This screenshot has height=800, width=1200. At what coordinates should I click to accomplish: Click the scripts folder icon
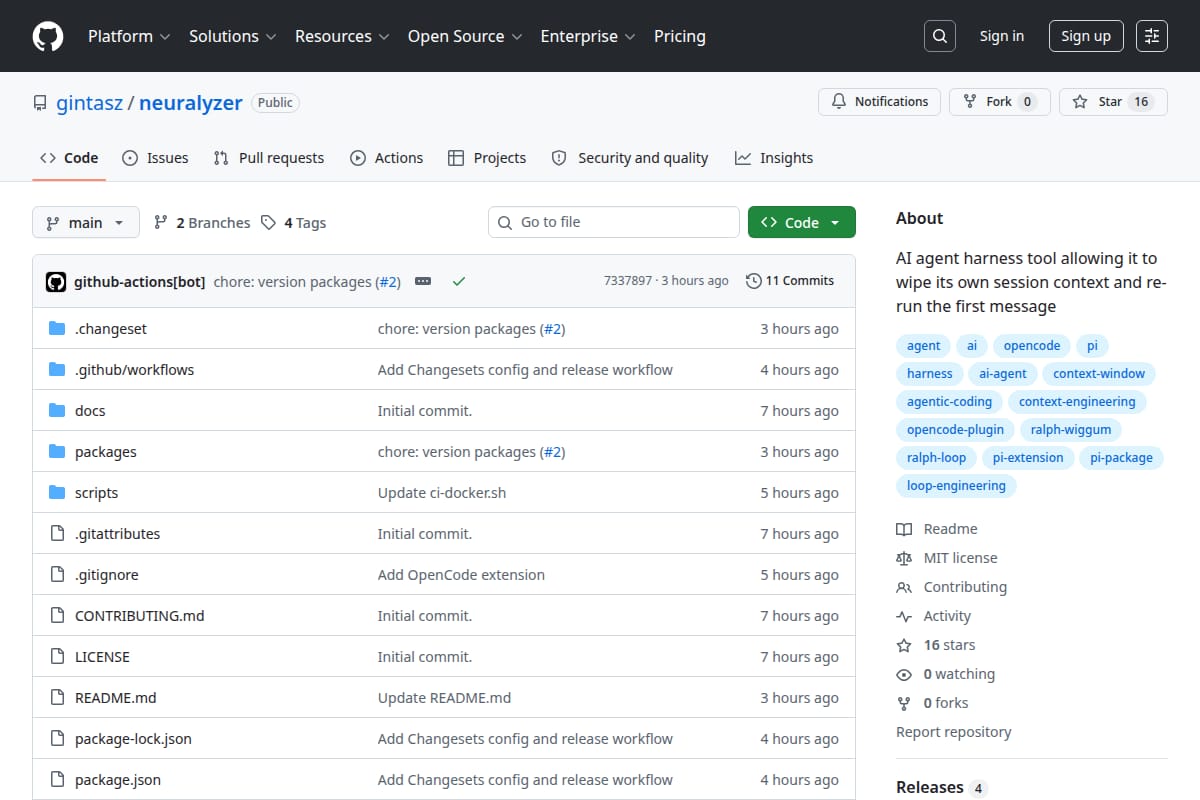click(57, 493)
